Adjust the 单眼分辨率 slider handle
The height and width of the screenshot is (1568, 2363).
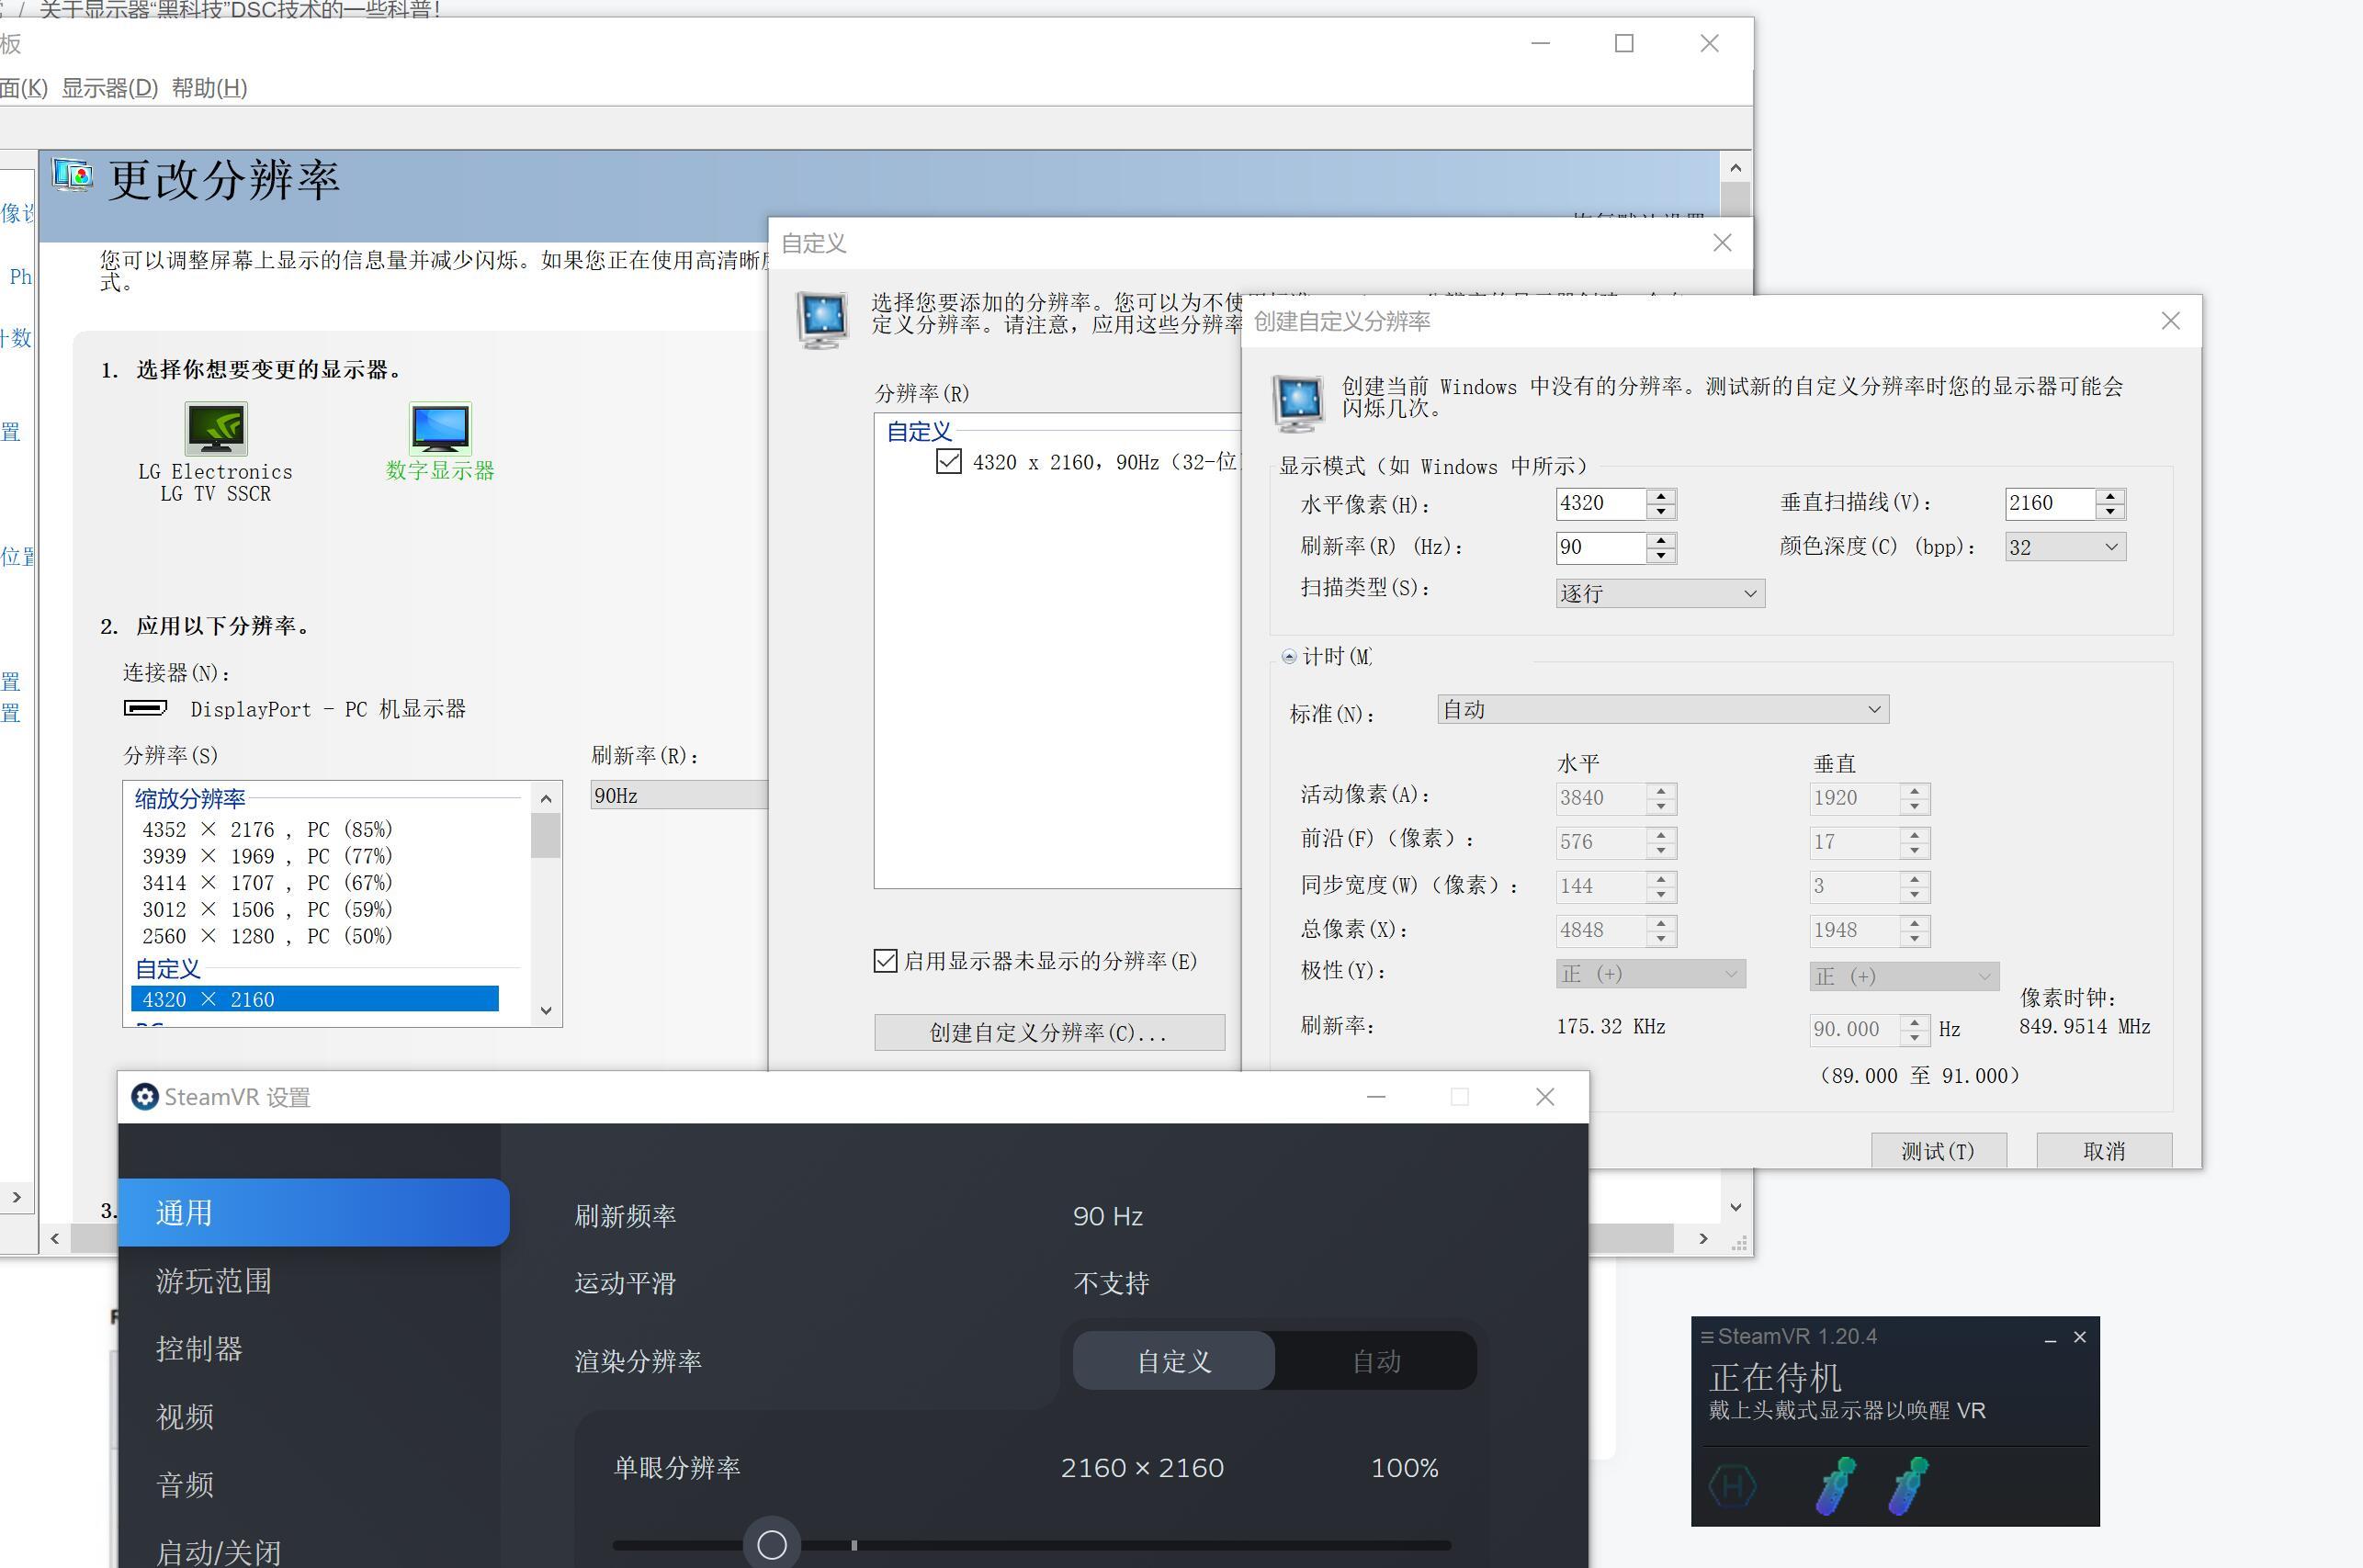click(x=771, y=1545)
